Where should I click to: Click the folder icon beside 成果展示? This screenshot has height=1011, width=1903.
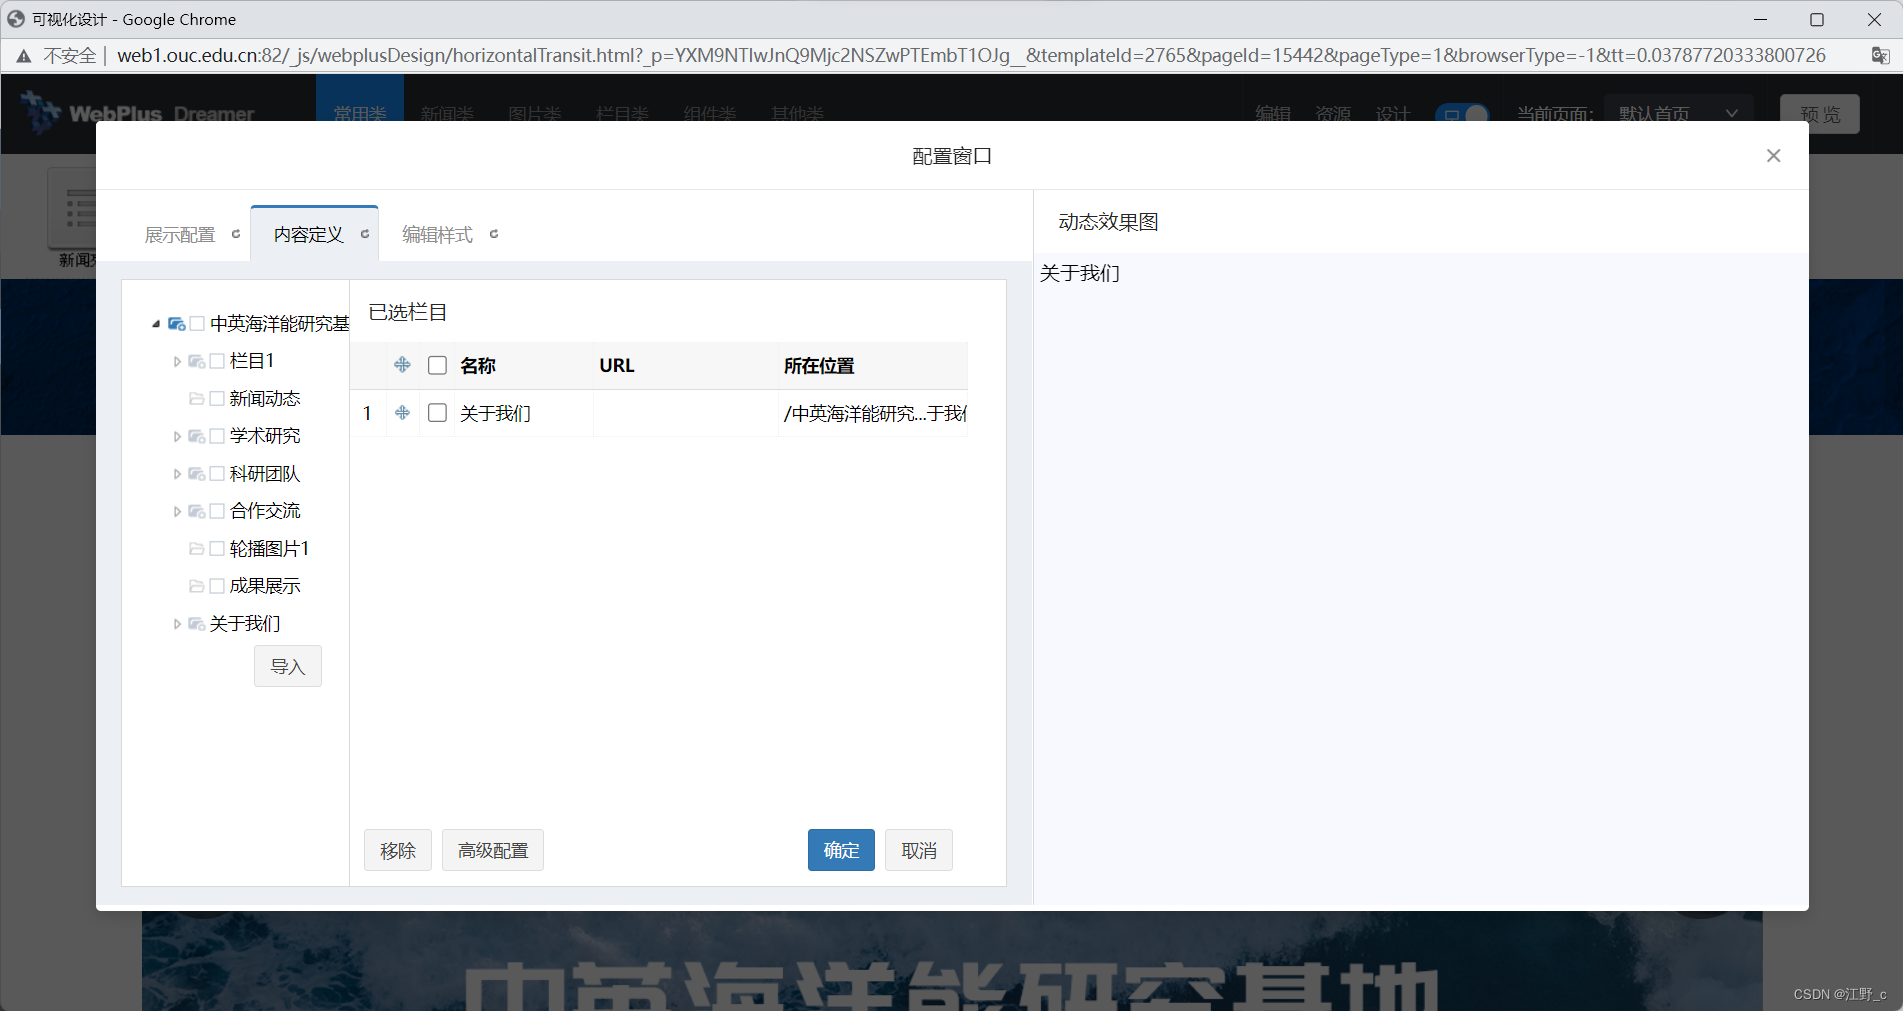(x=196, y=585)
